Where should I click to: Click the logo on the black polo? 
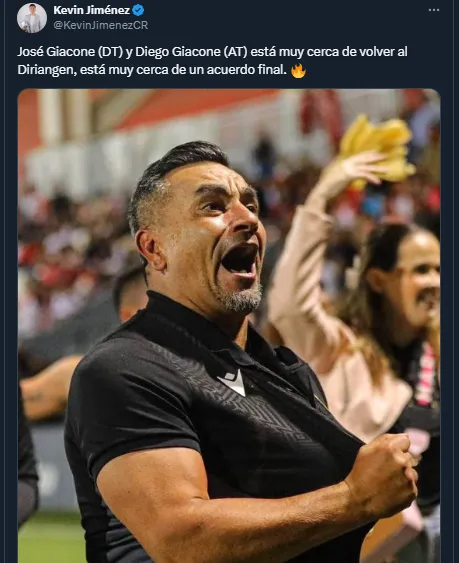[x=232, y=382]
